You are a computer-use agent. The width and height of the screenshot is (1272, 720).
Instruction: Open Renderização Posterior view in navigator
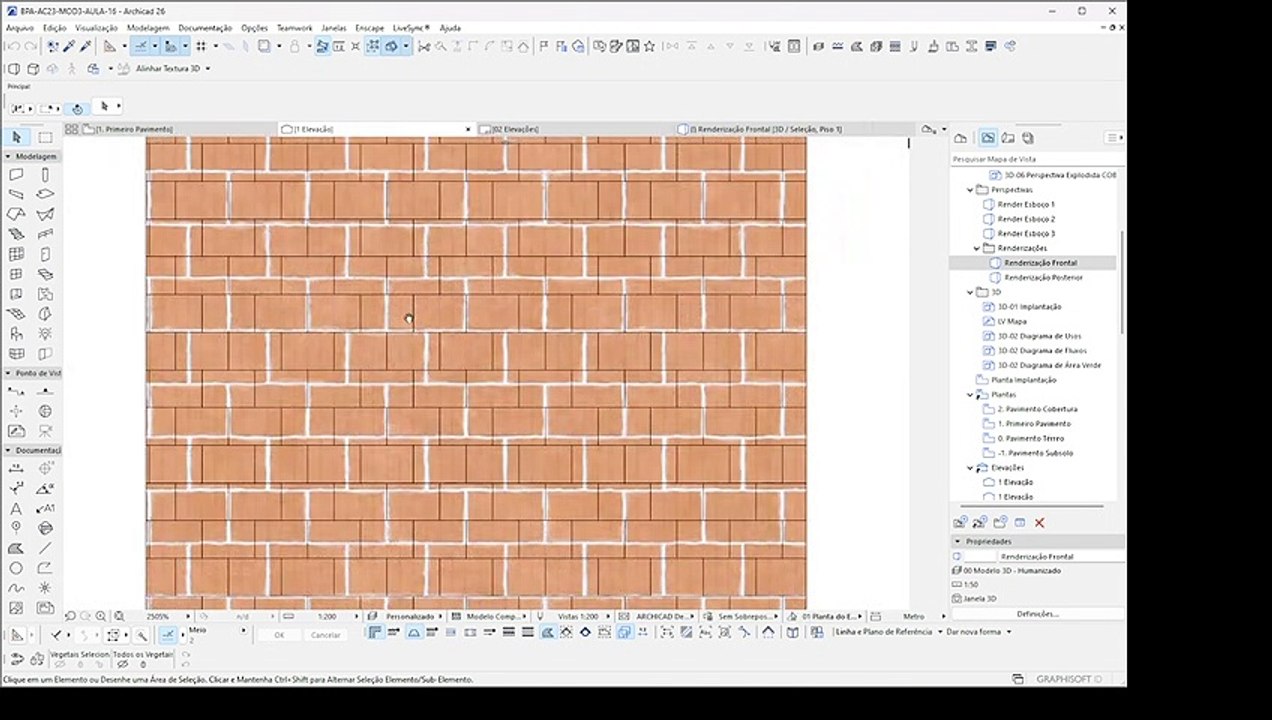[x=1043, y=277]
